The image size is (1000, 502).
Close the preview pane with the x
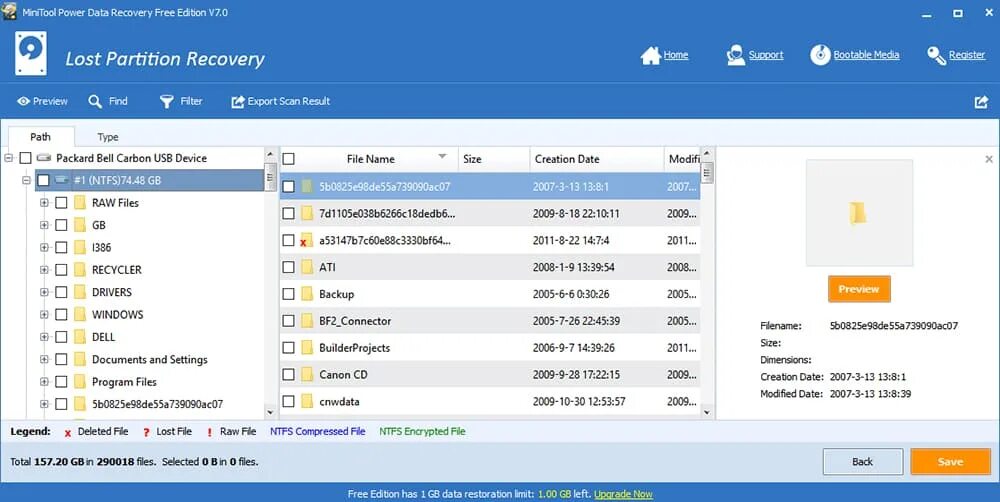coord(989,159)
